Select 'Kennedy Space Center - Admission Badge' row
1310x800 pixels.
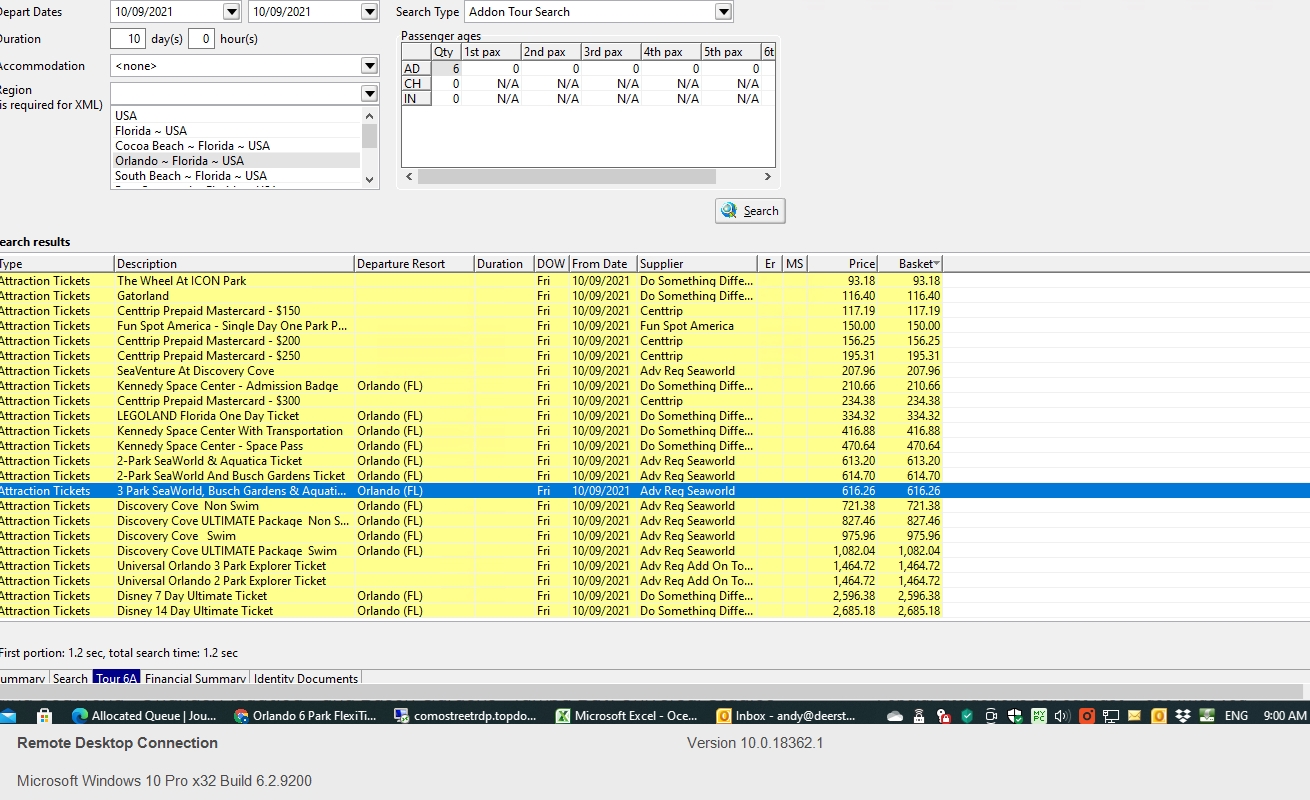coord(470,386)
